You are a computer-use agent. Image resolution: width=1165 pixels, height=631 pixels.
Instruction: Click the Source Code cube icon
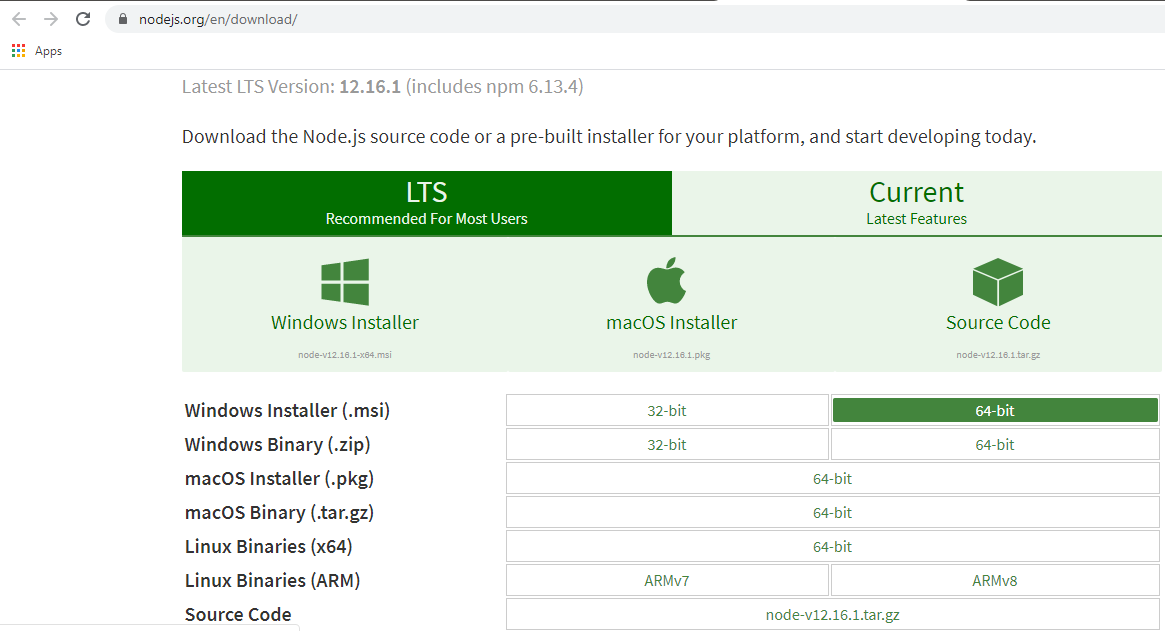998,282
